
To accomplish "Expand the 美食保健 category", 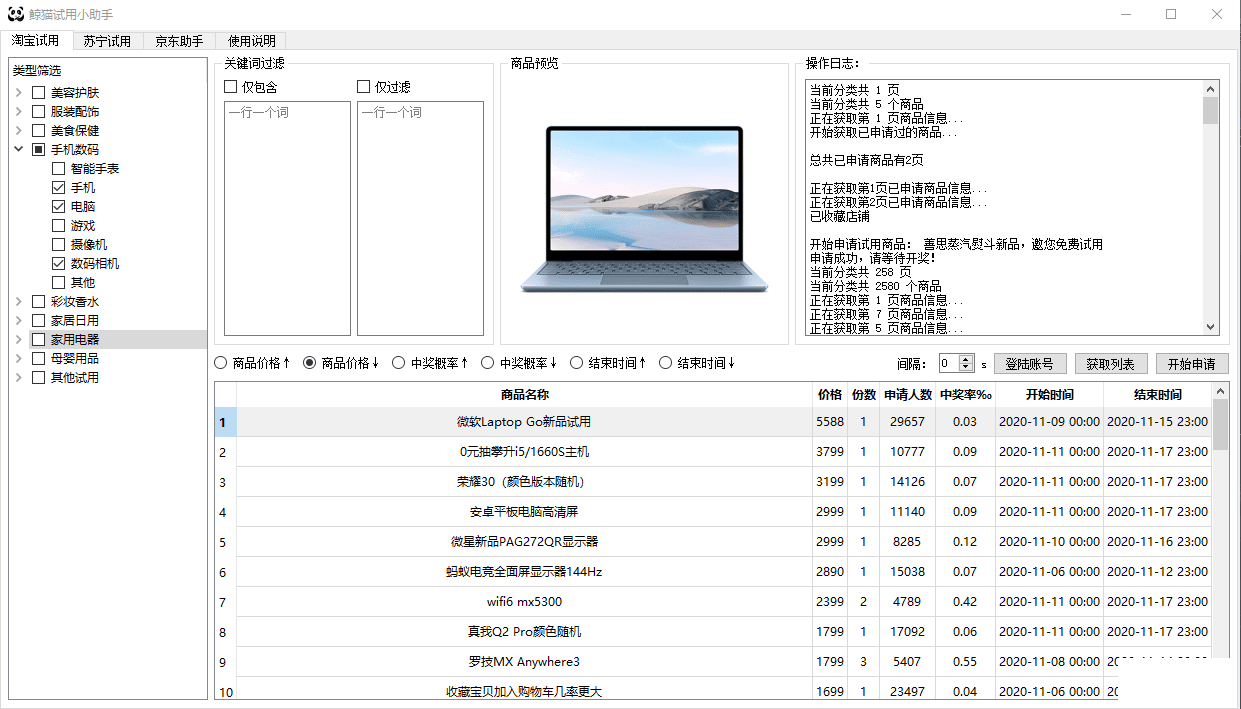I will point(18,131).
